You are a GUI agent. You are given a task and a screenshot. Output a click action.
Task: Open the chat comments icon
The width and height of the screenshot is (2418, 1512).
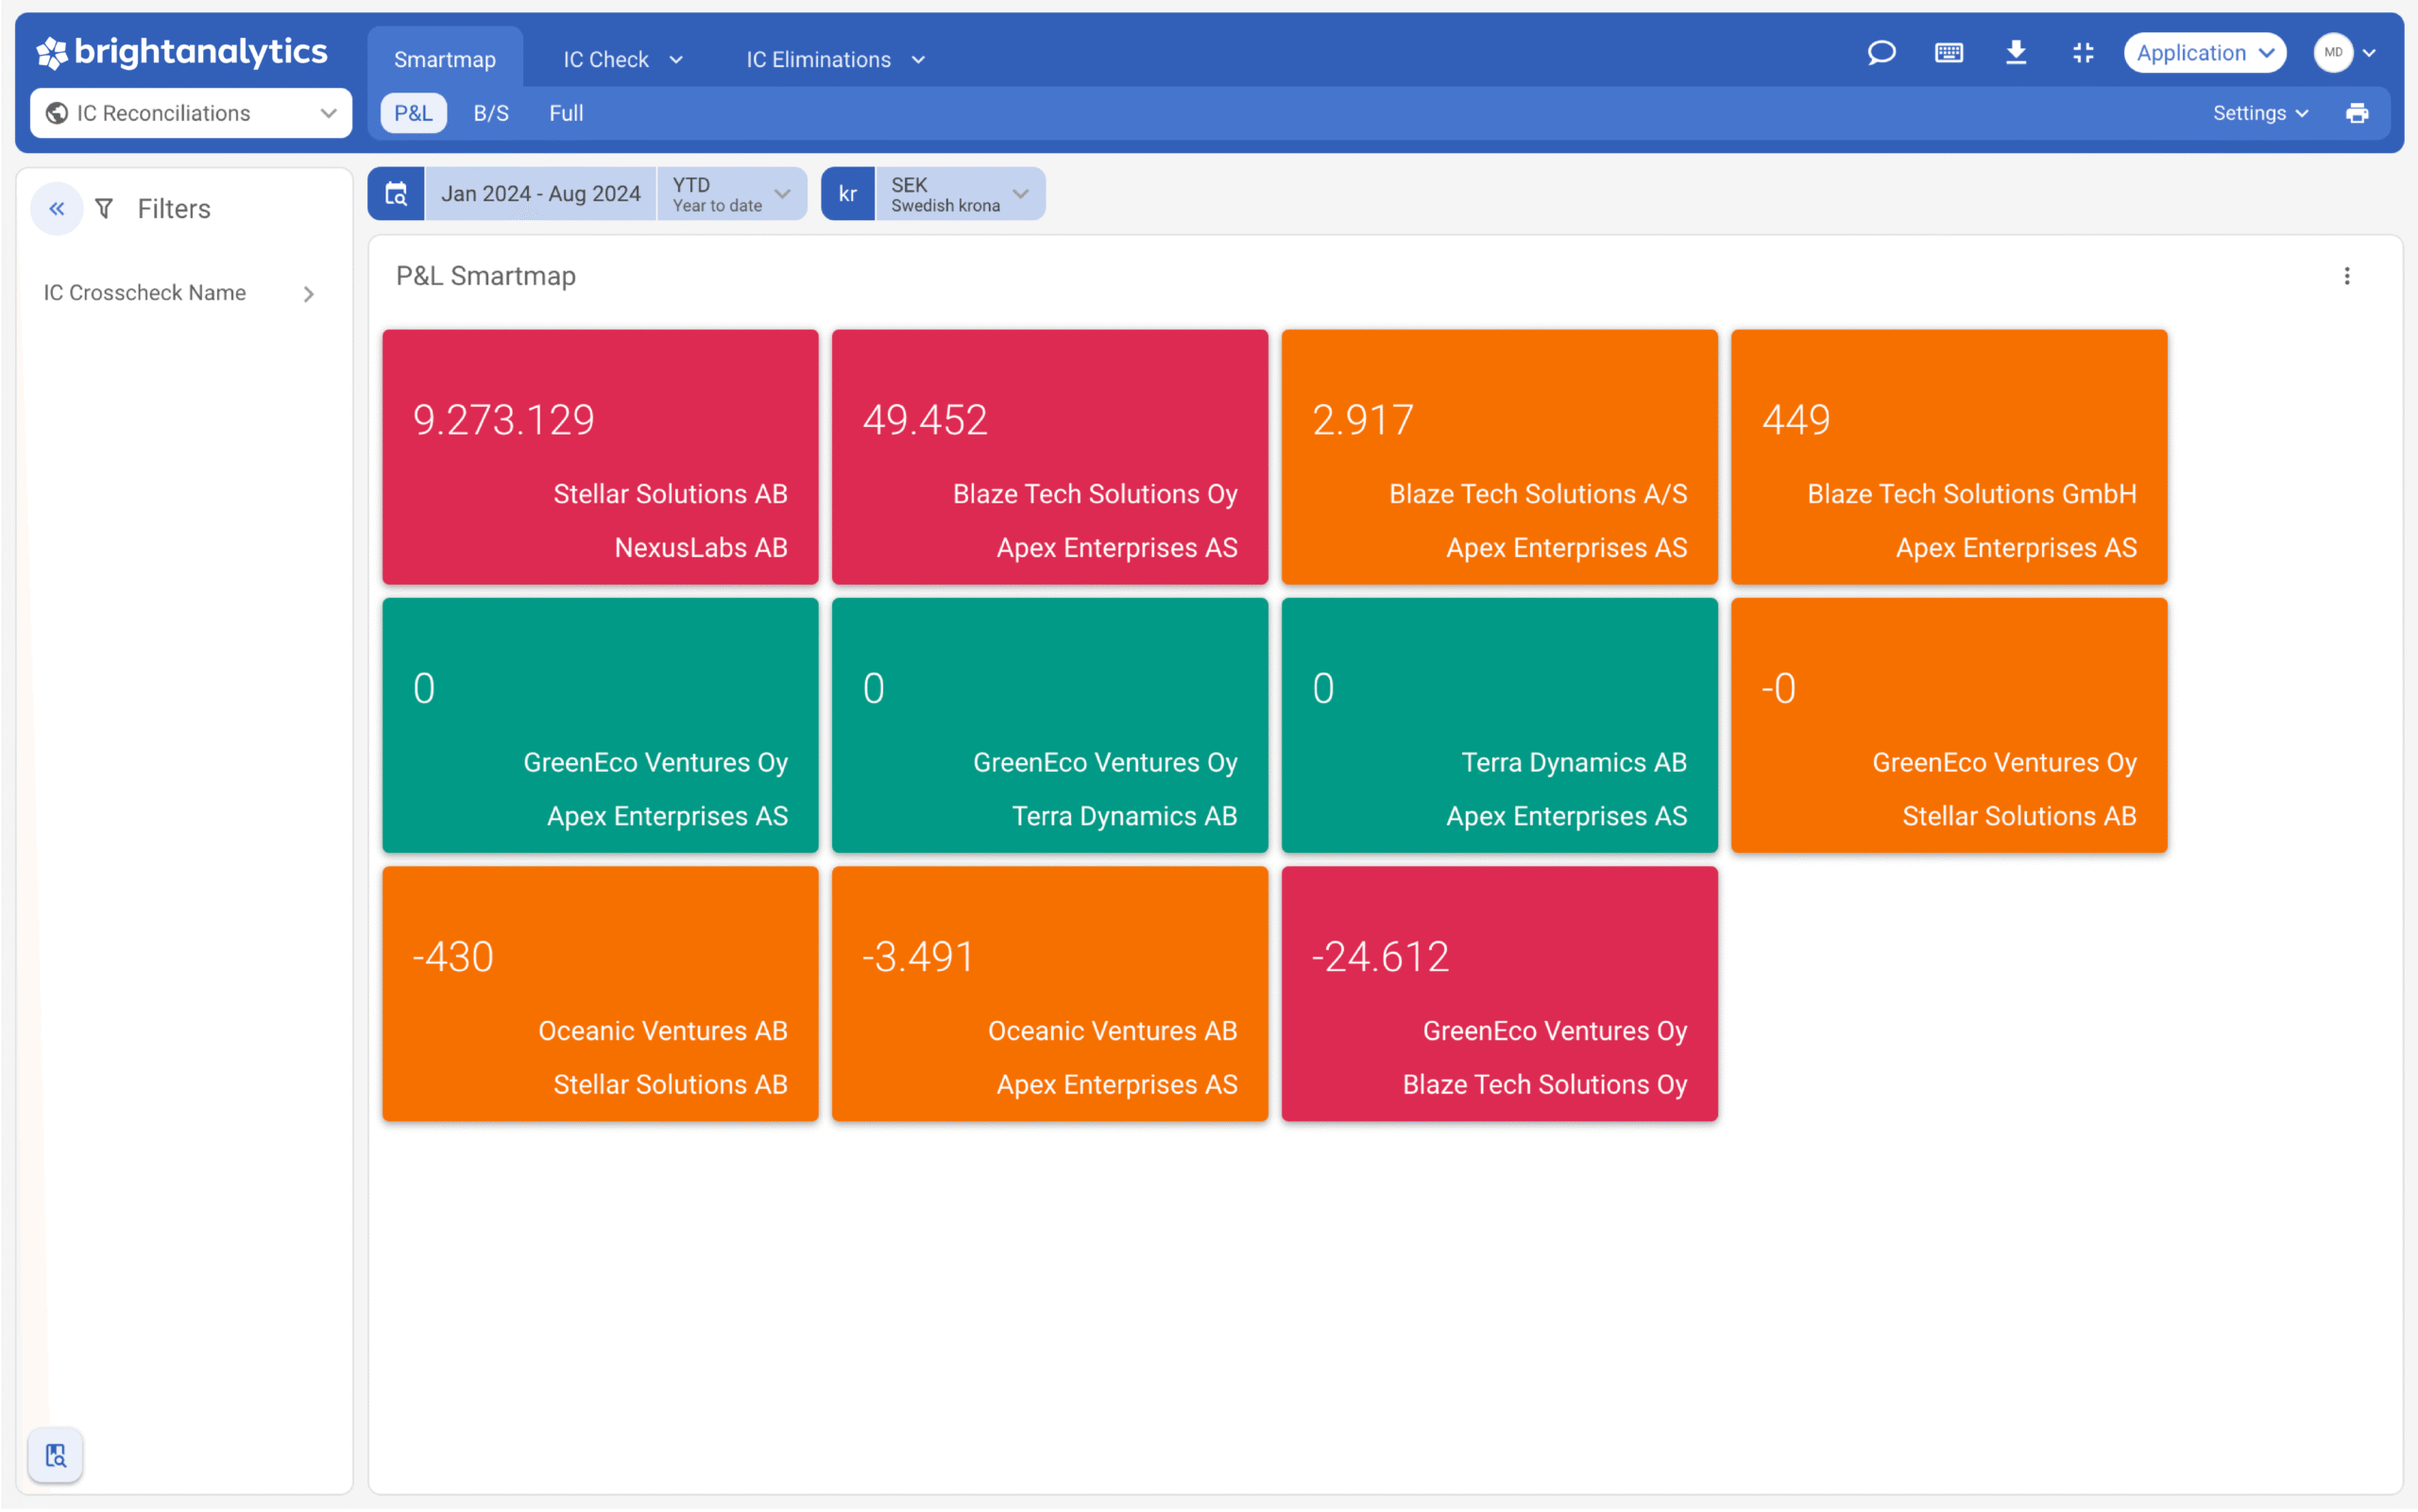click(x=1881, y=53)
